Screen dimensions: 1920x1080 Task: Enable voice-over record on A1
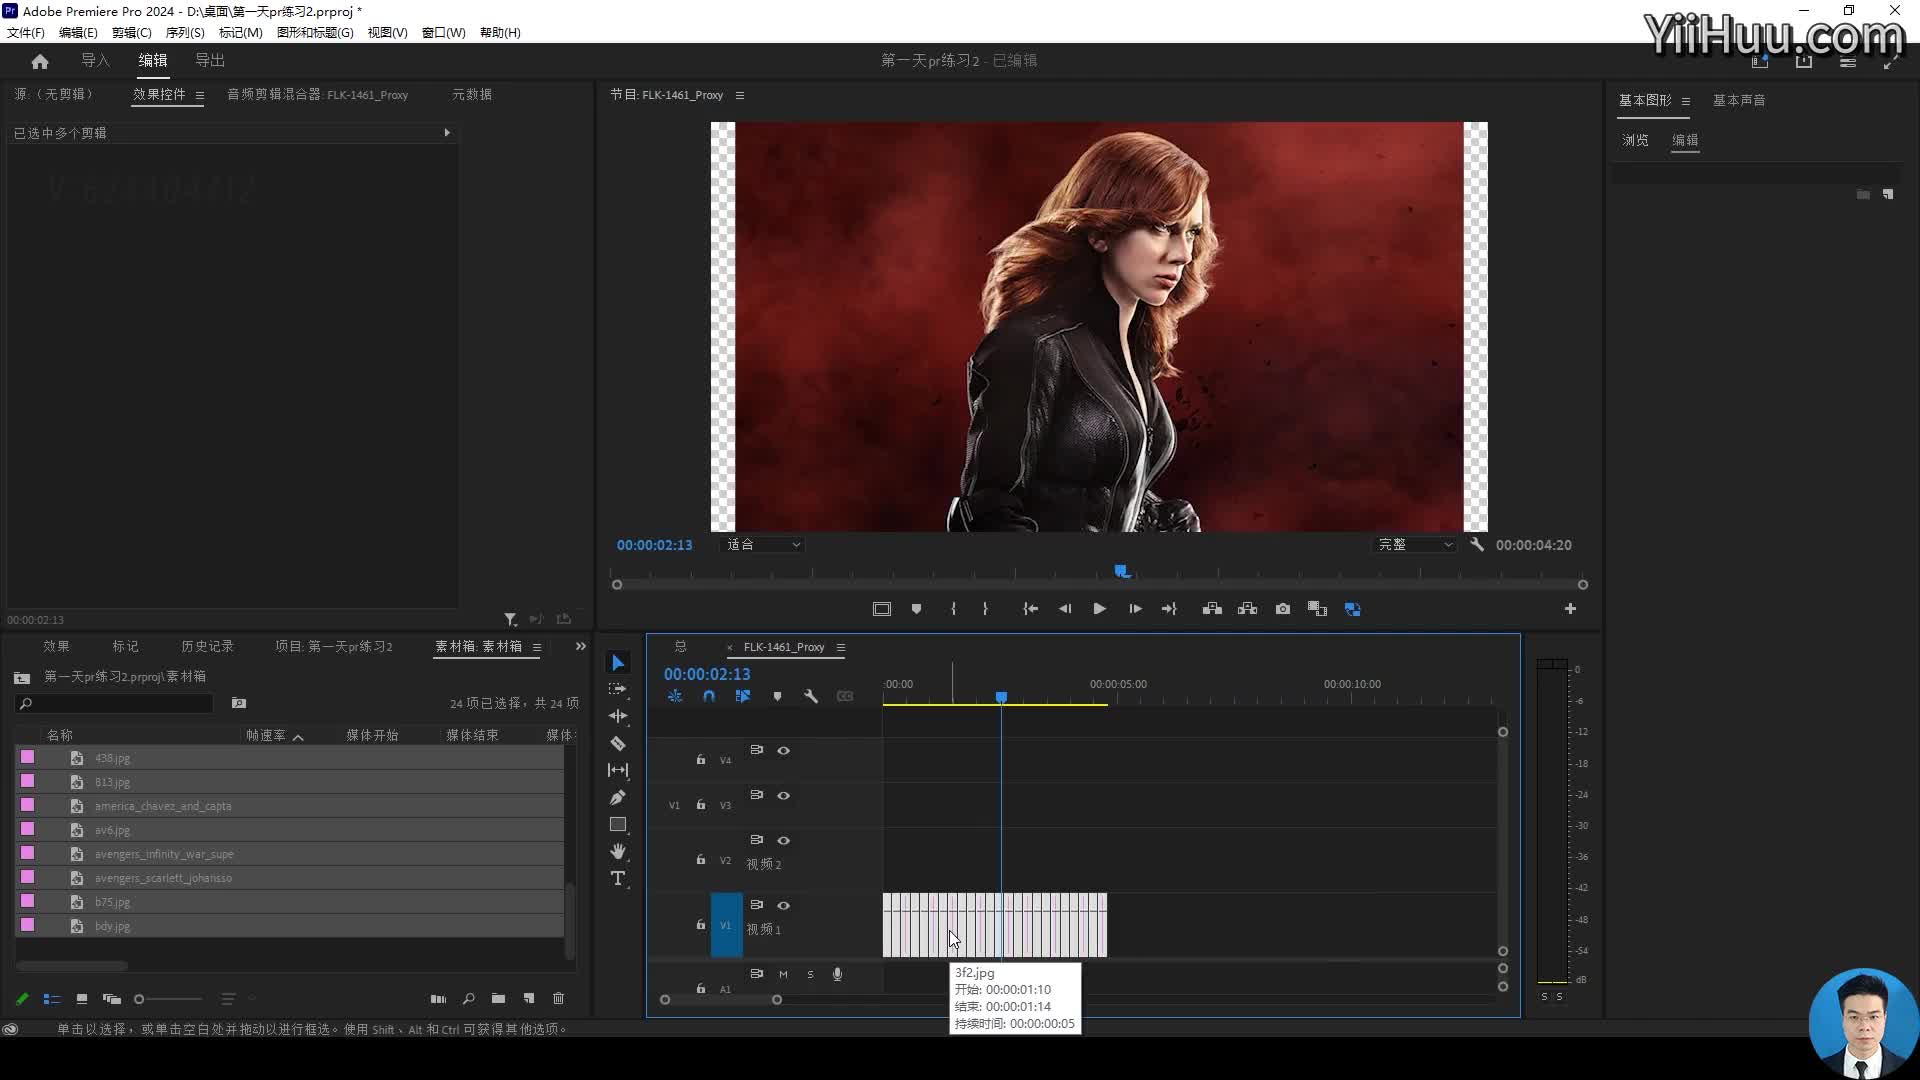[837, 974]
